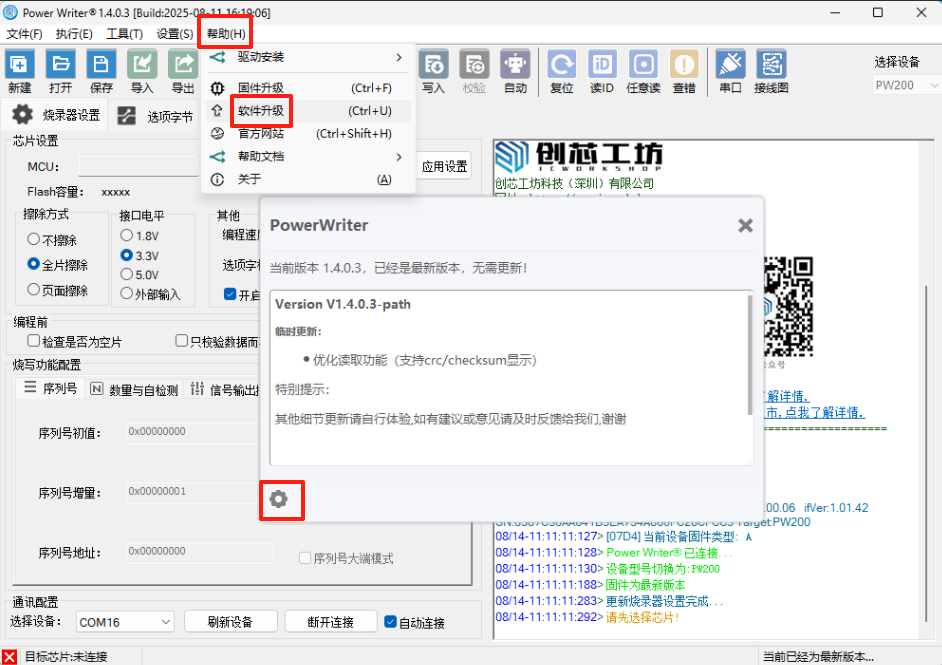Click the 任意读 toolbar icon

(643, 64)
